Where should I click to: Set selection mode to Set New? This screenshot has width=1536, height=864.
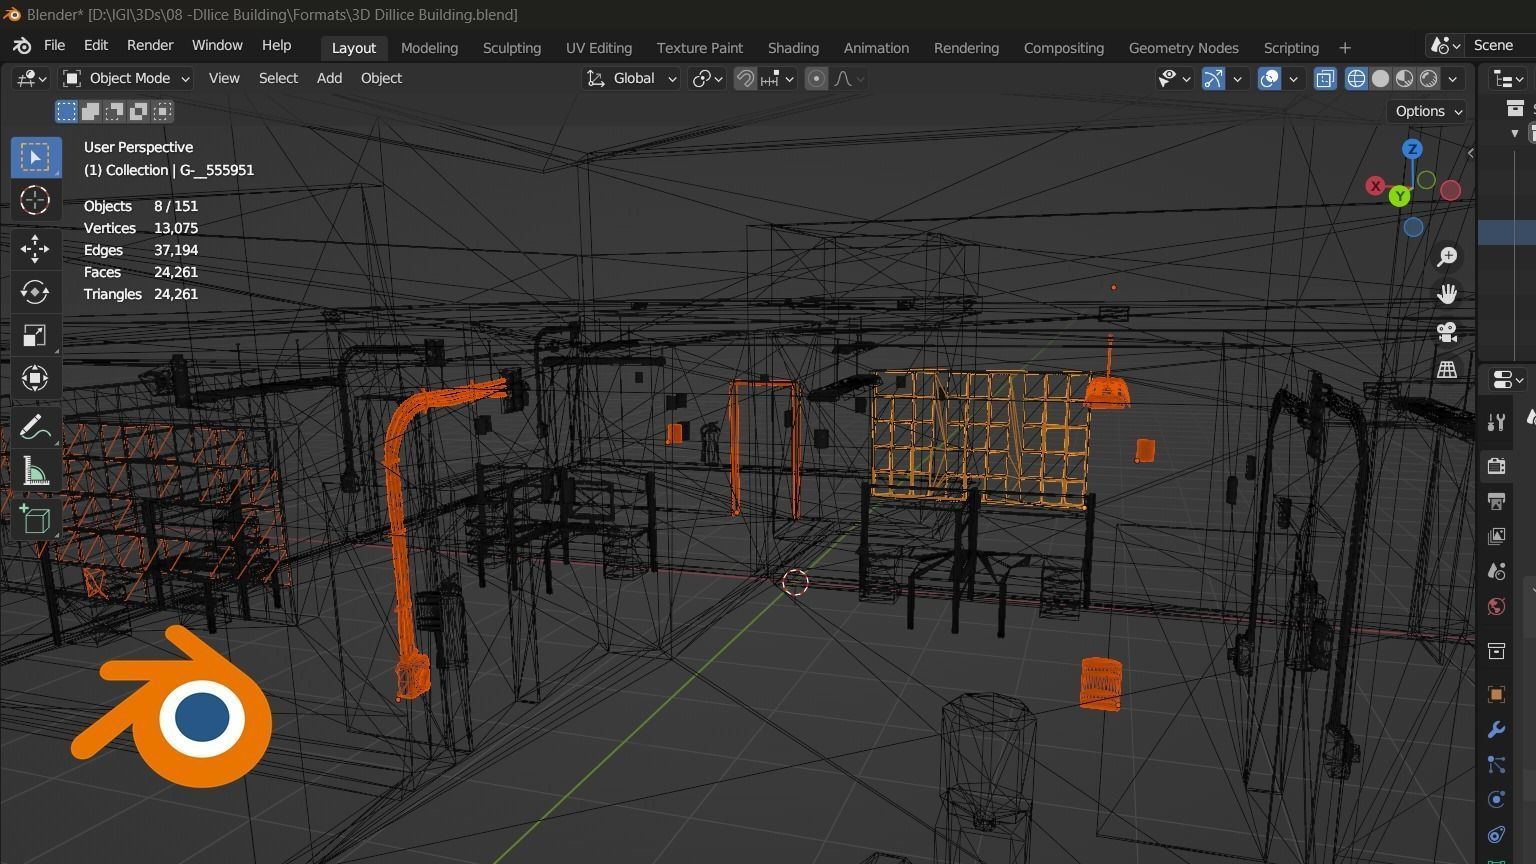pyautogui.click(x=66, y=111)
